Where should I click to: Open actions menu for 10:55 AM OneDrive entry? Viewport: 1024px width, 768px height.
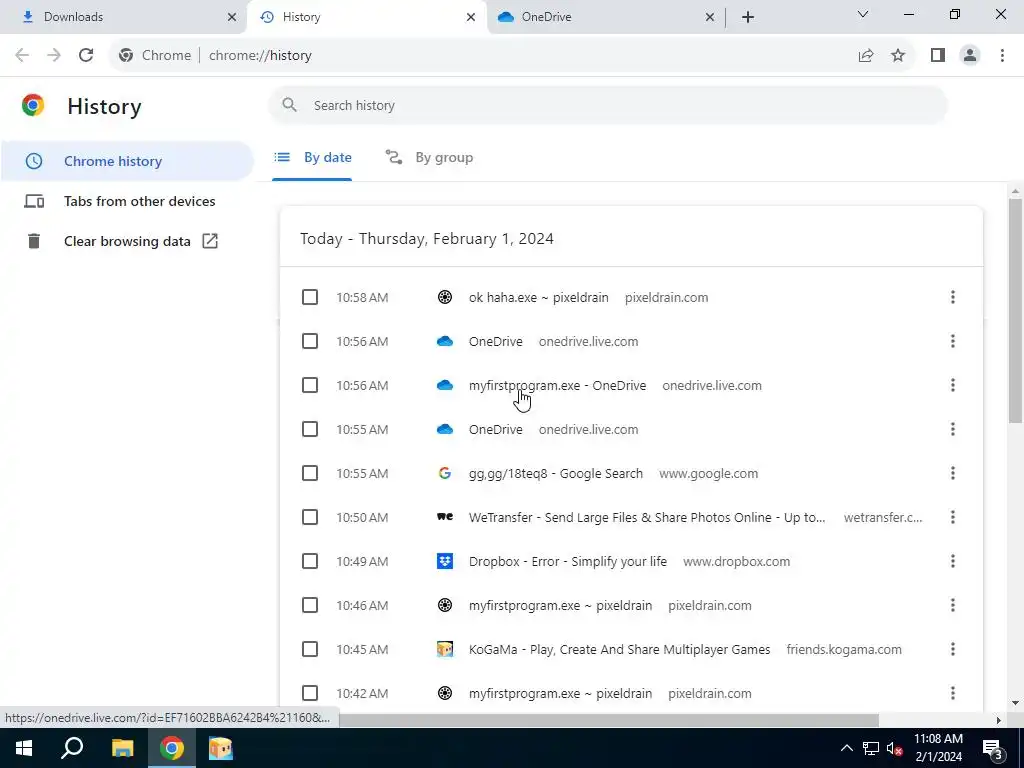953,429
